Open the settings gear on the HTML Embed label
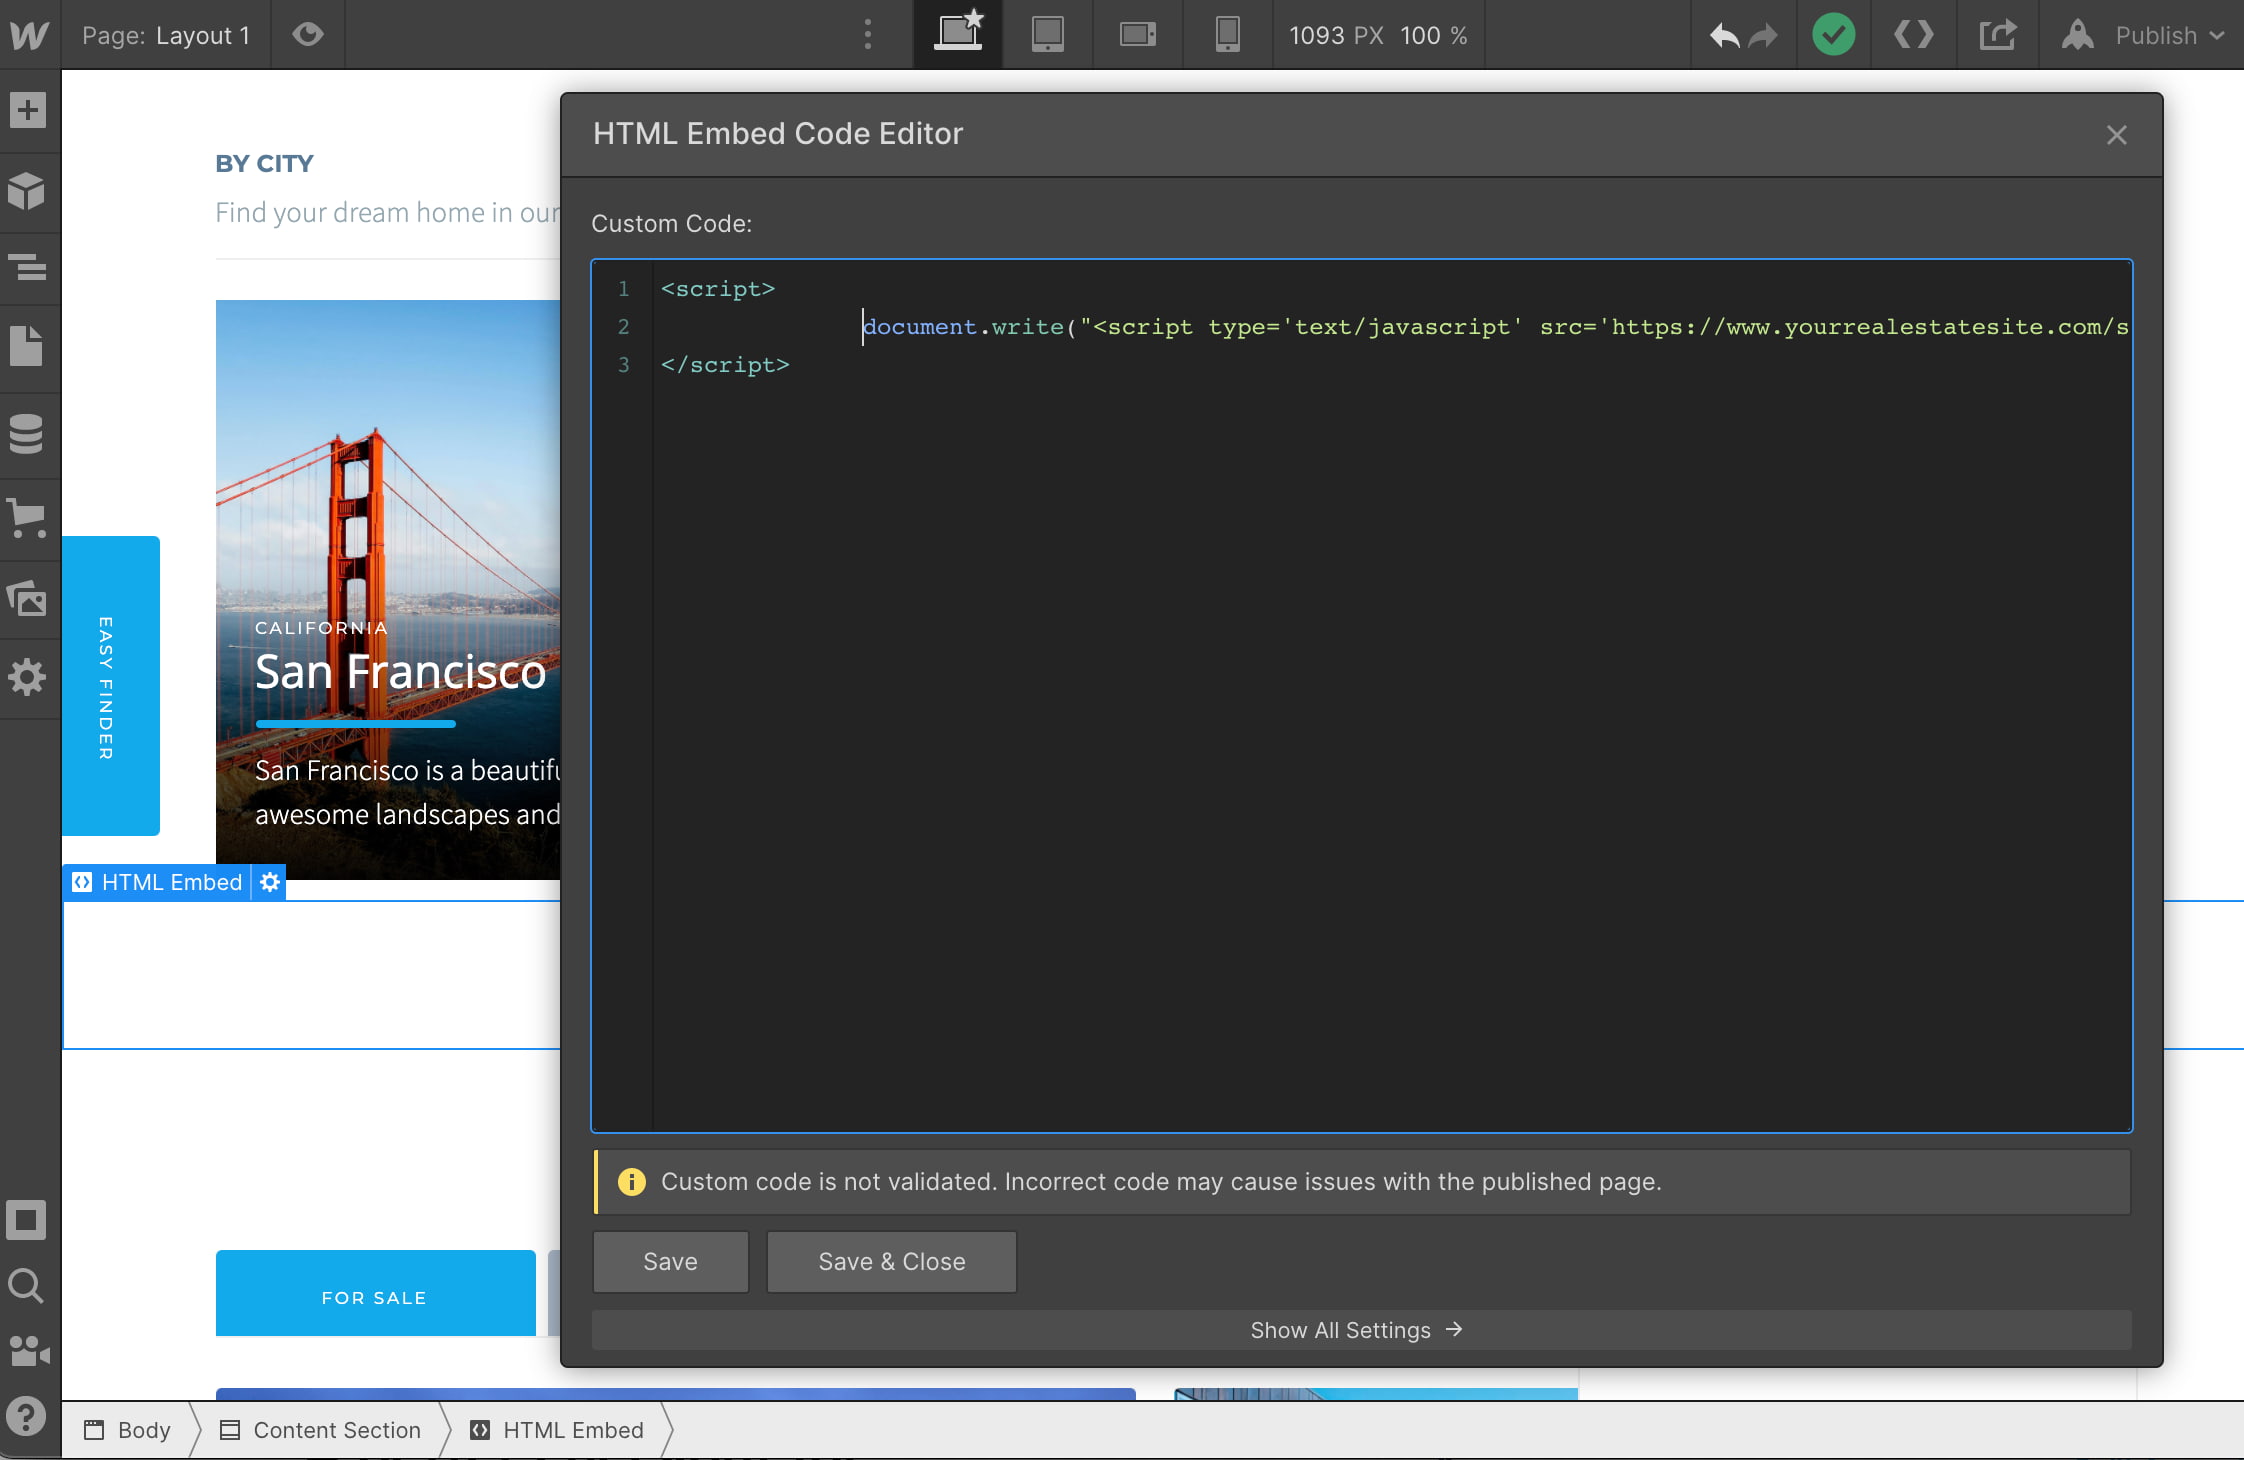The width and height of the screenshot is (2244, 1460). click(268, 882)
